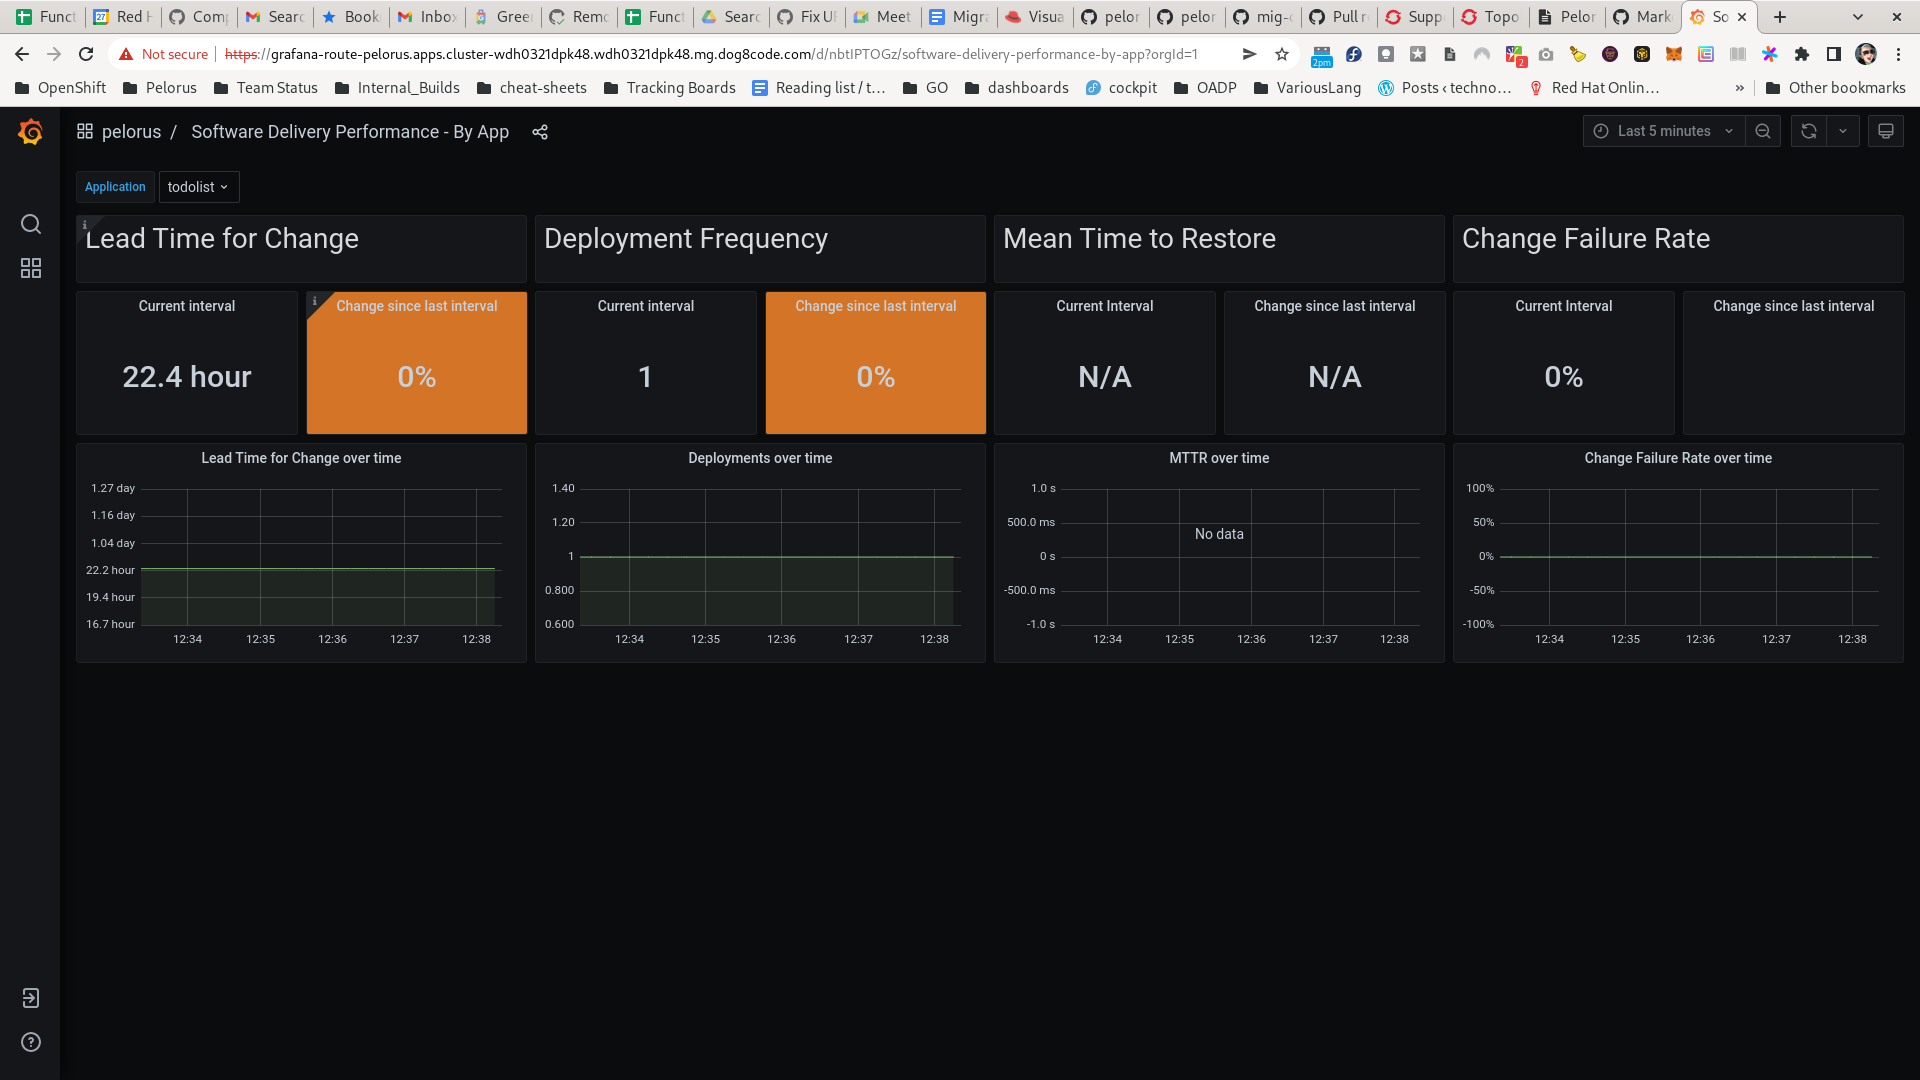Open the Dashboards grid icon in sidebar
The height and width of the screenshot is (1080, 1920).
(x=31, y=268)
